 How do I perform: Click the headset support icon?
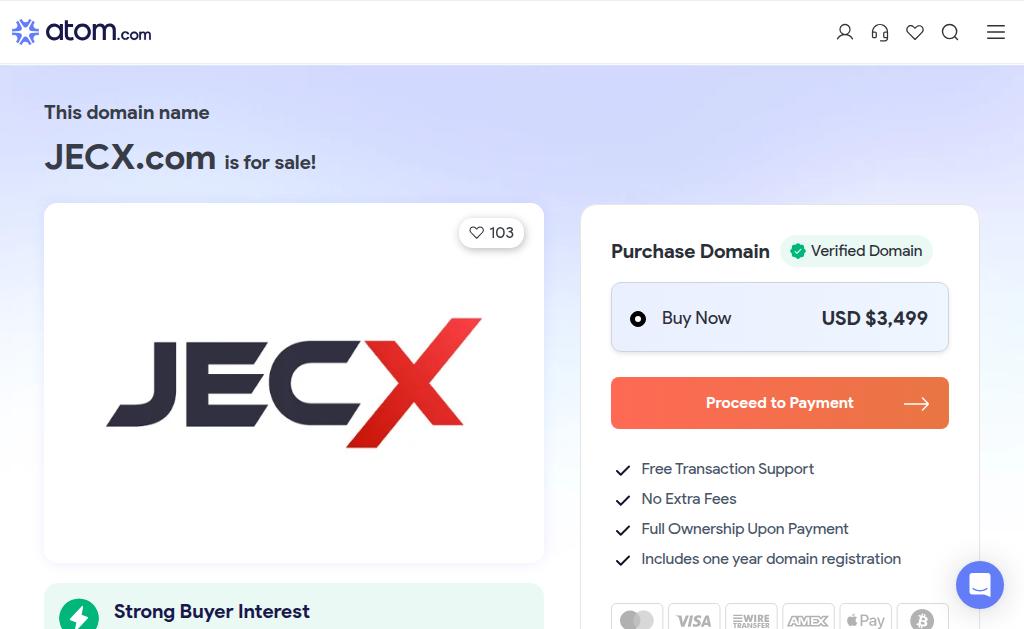[x=880, y=33]
